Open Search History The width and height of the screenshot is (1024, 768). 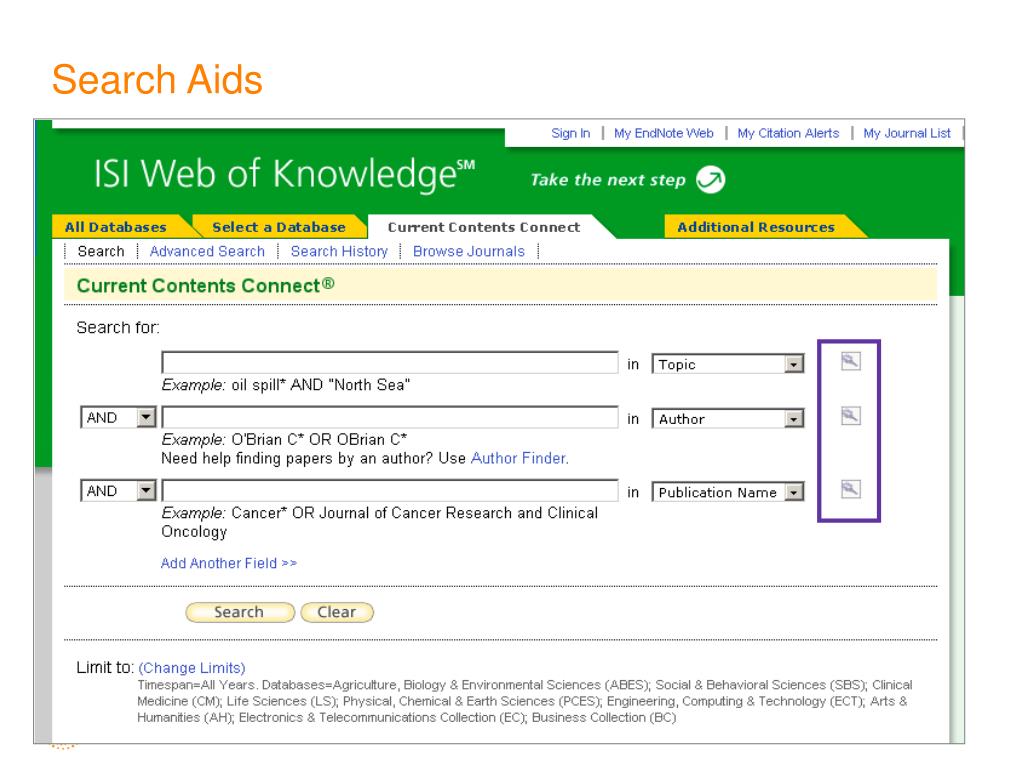(339, 251)
